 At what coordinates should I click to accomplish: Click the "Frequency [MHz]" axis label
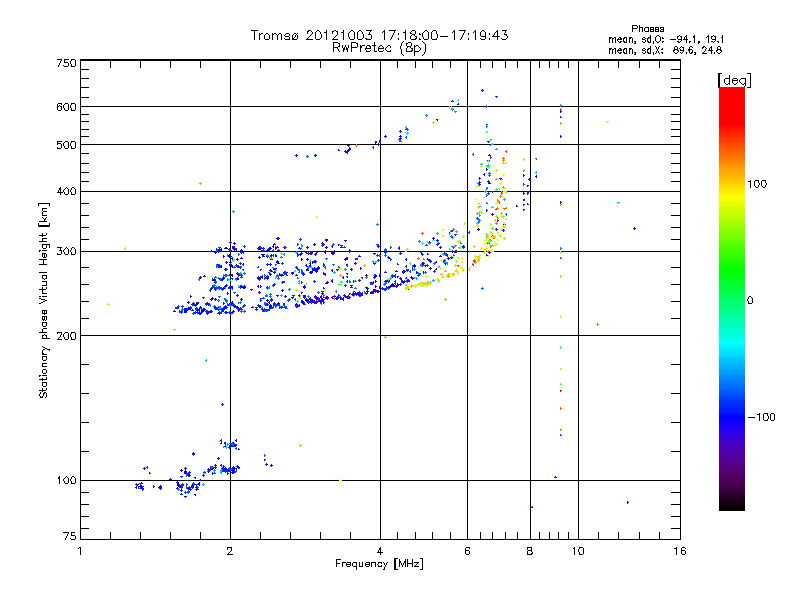(379, 564)
